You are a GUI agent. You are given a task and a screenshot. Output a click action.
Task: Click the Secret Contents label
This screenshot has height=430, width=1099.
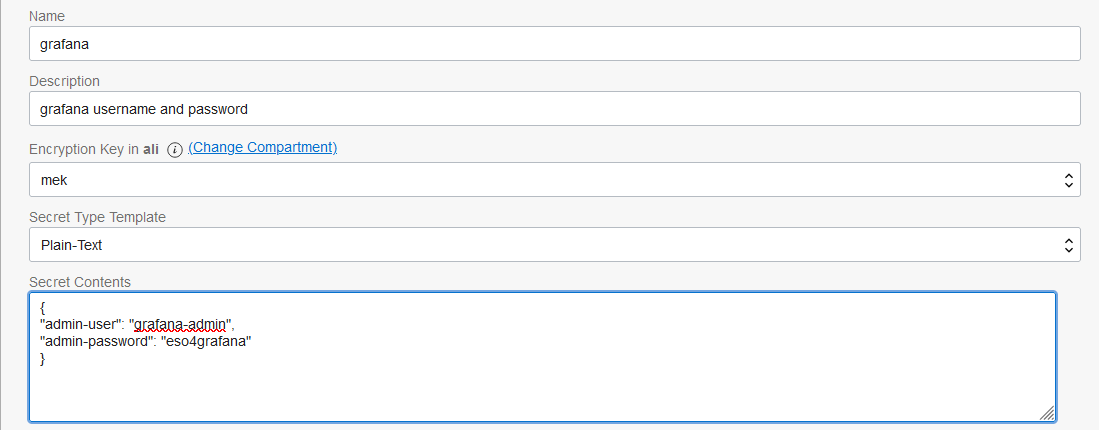tap(80, 282)
